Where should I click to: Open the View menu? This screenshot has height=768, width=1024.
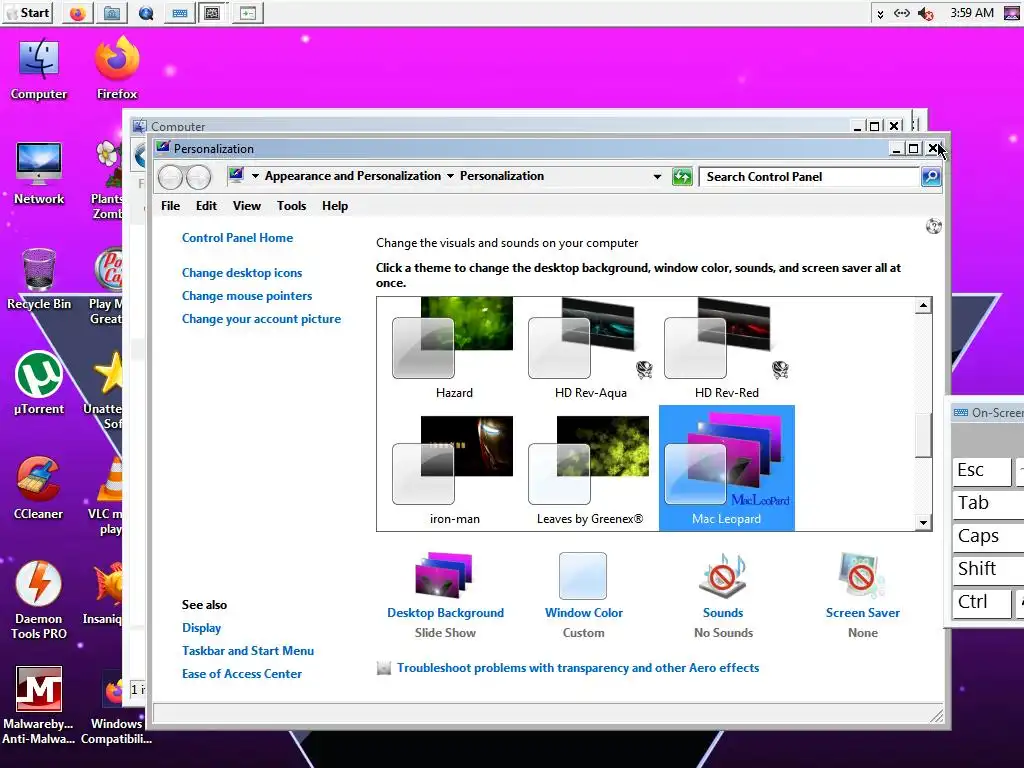pyautogui.click(x=247, y=206)
